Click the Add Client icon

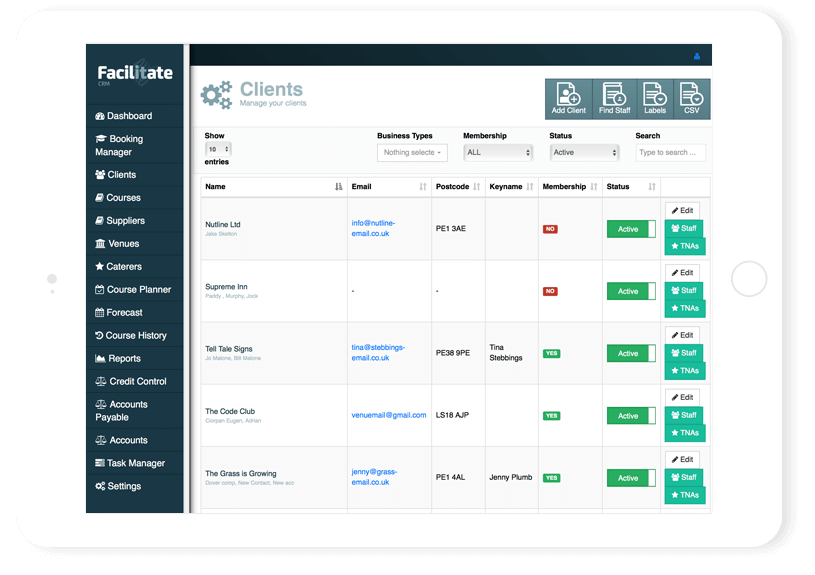point(568,98)
